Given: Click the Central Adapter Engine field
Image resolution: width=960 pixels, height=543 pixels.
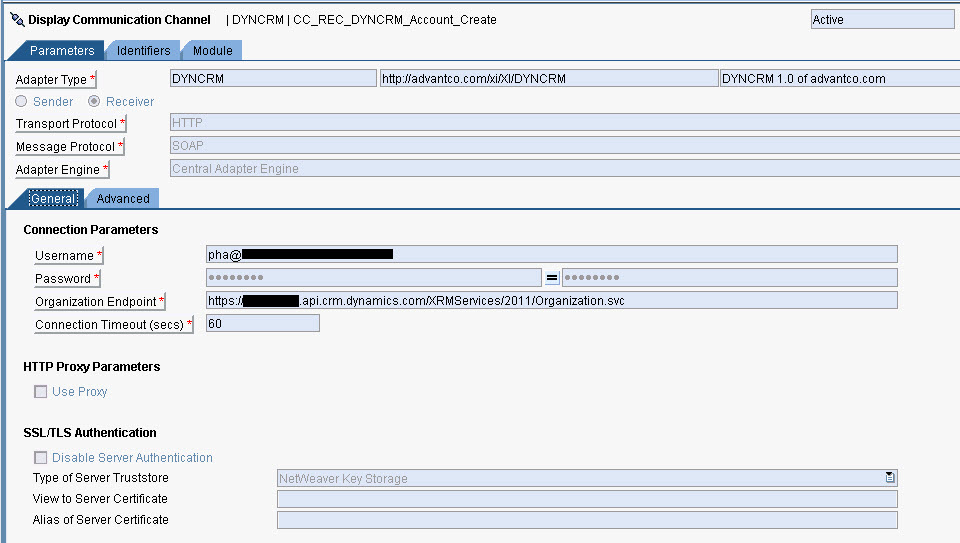Looking at the screenshot, I should coord(565,168).
